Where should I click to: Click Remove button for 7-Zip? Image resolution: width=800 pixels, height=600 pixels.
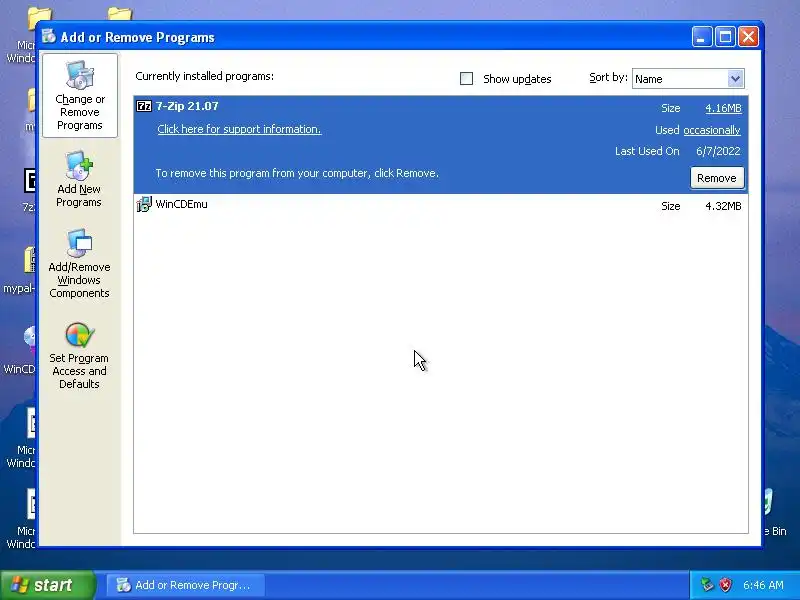(716, 178)
